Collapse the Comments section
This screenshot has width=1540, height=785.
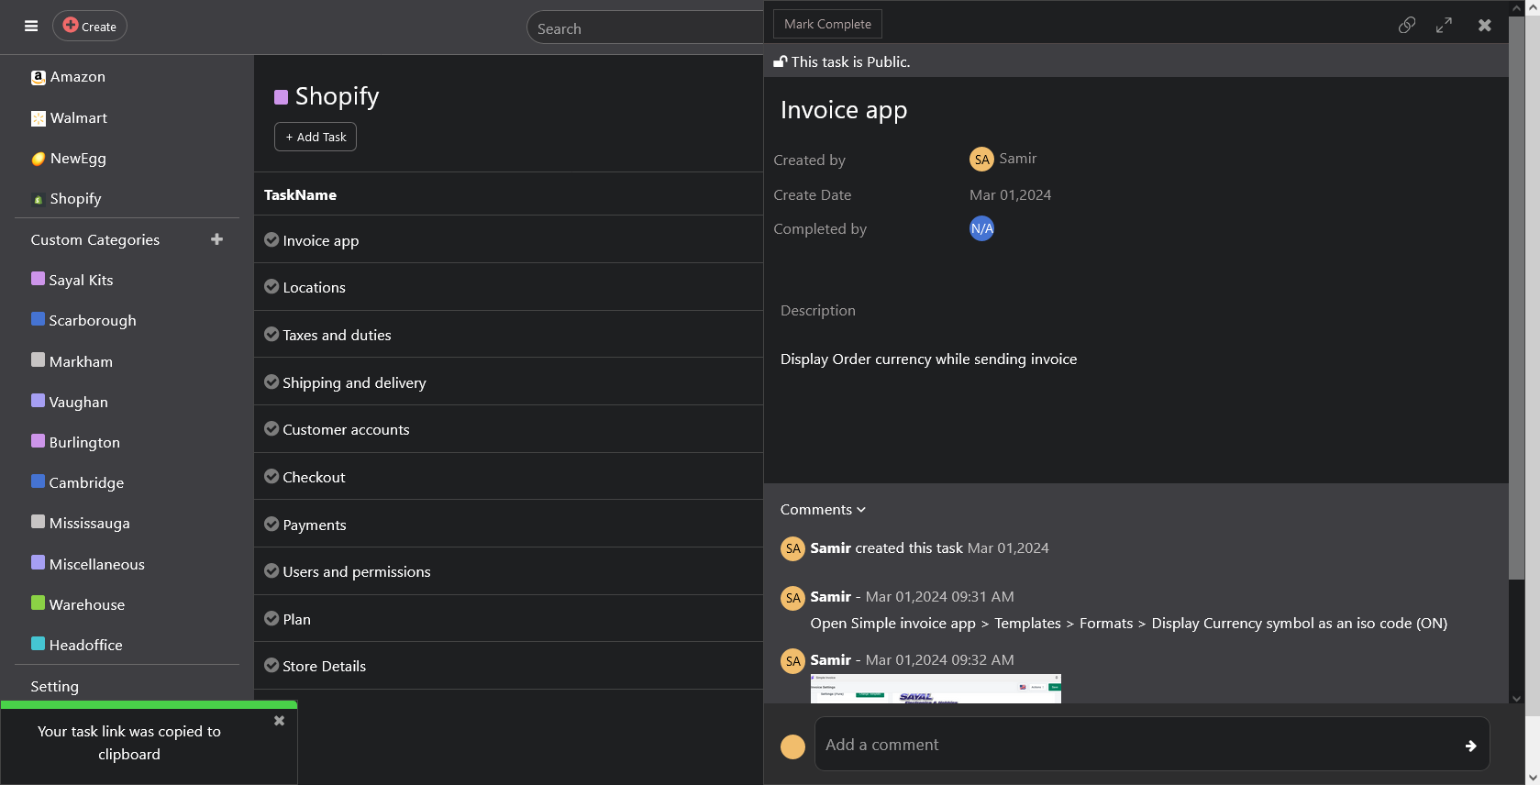pyautogui.click(x=822, y=510)
